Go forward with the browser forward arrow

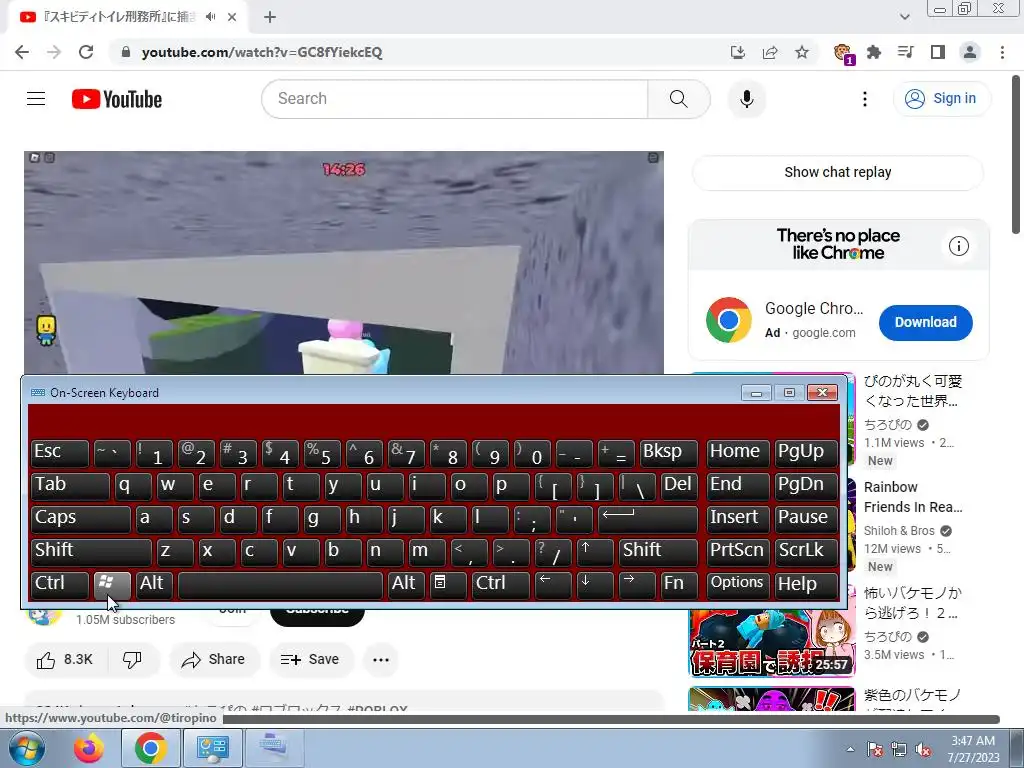(x=54, y=52)
